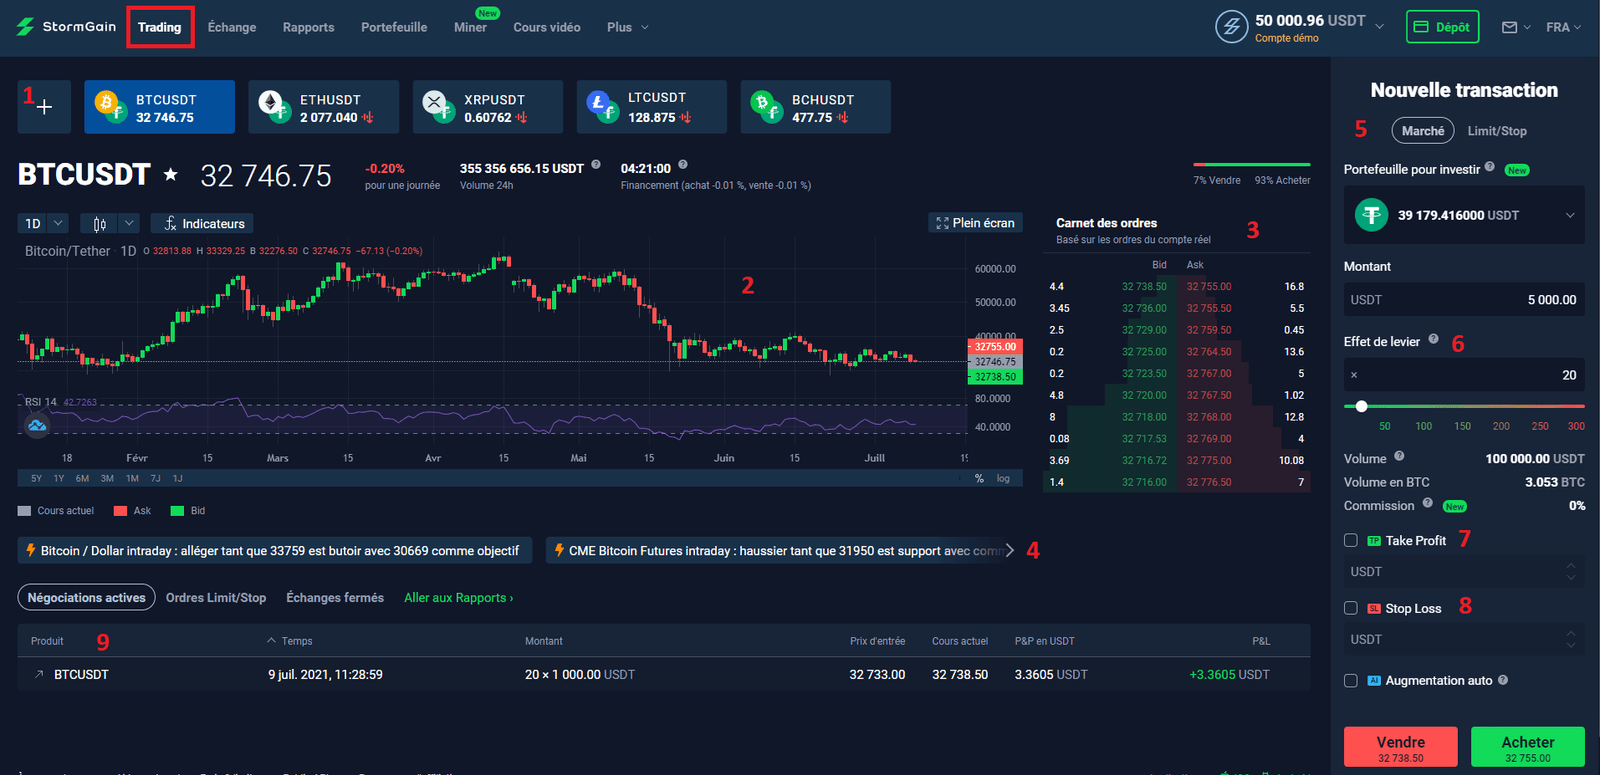Set chart range to 5Y
1600x775 pixels.
37,479
